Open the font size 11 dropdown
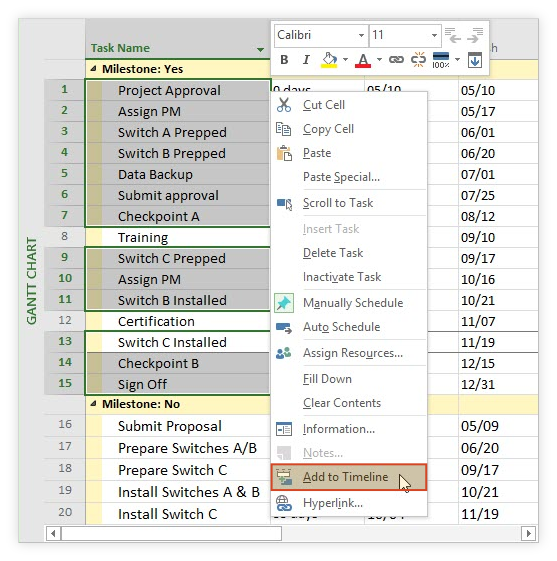Screen dimensions: 557x561 coord(405,35)
